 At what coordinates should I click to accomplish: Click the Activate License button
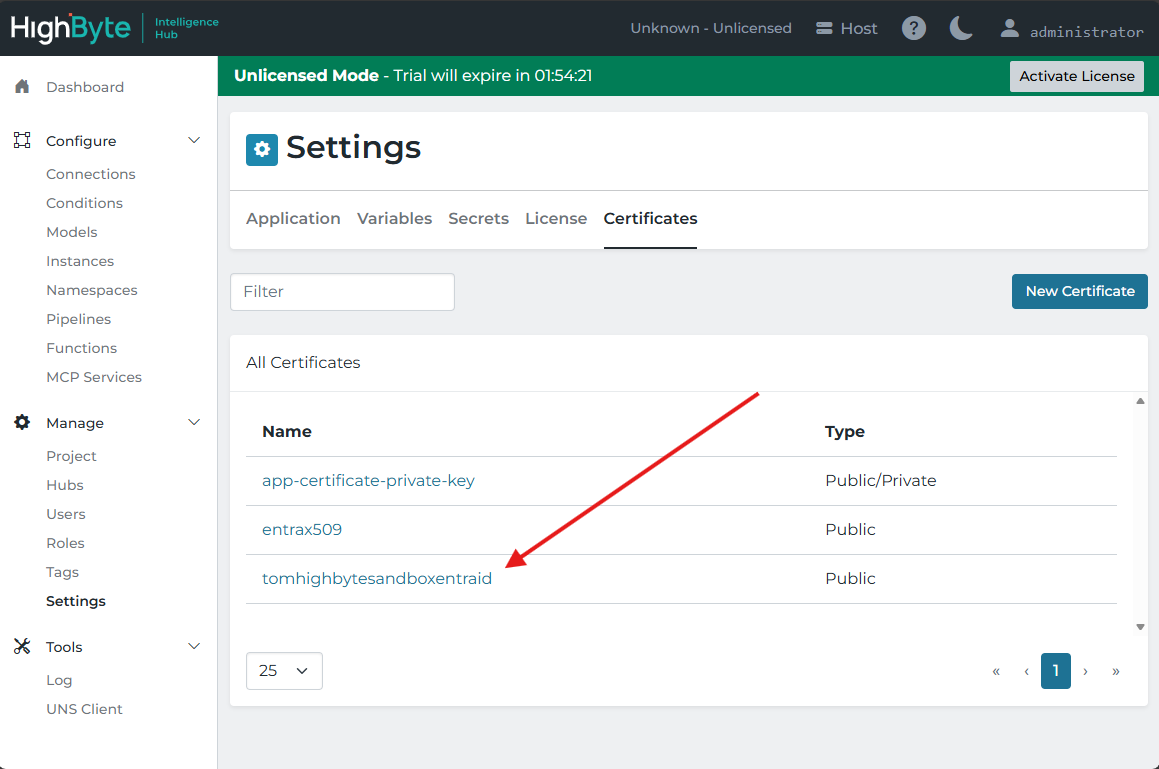pyautogui.click(x=1076, y=76)
